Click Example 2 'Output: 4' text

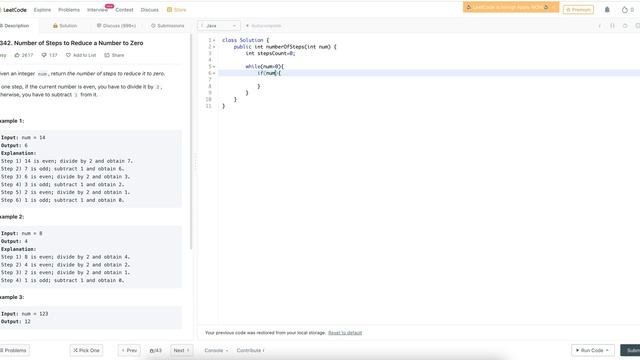(14, 241)
